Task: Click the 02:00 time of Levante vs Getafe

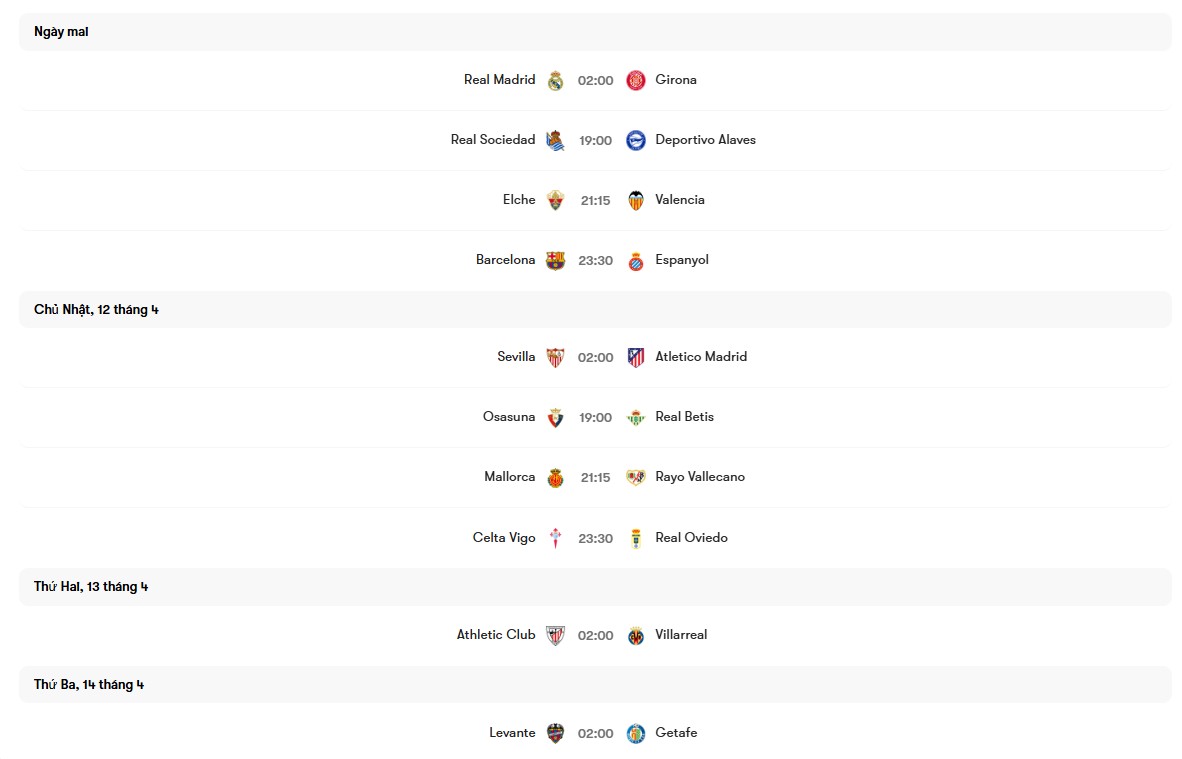Action: [595, 733]
